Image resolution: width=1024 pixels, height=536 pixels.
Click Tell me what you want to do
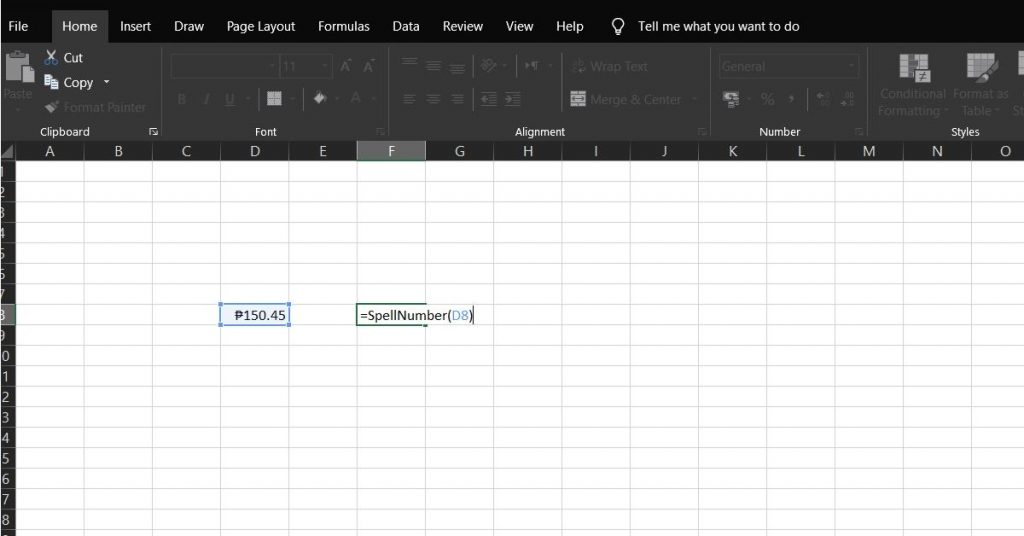tap(718, 26)
